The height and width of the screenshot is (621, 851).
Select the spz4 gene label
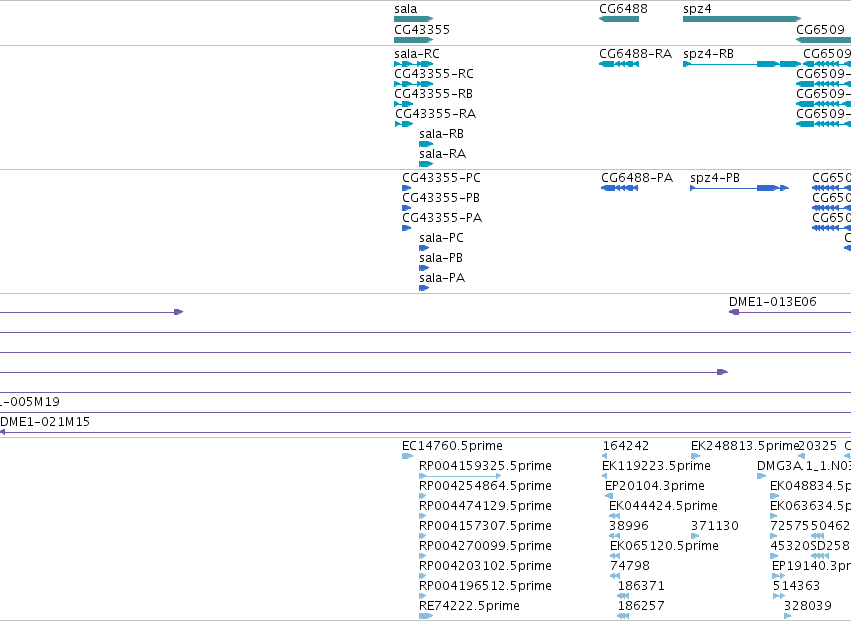[x=697, y=9]
